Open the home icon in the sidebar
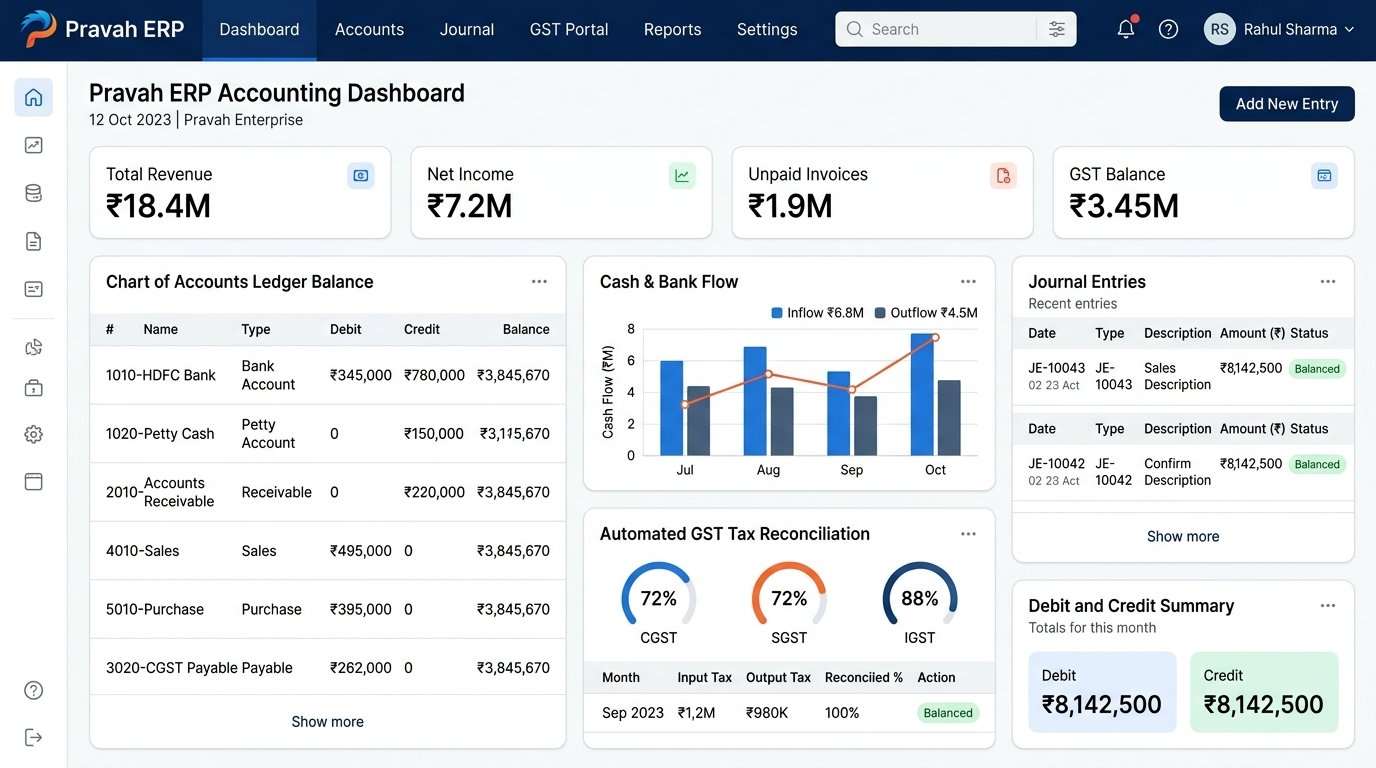The image size is (1376, 768). pyautogui.click(x=34, y=97)
